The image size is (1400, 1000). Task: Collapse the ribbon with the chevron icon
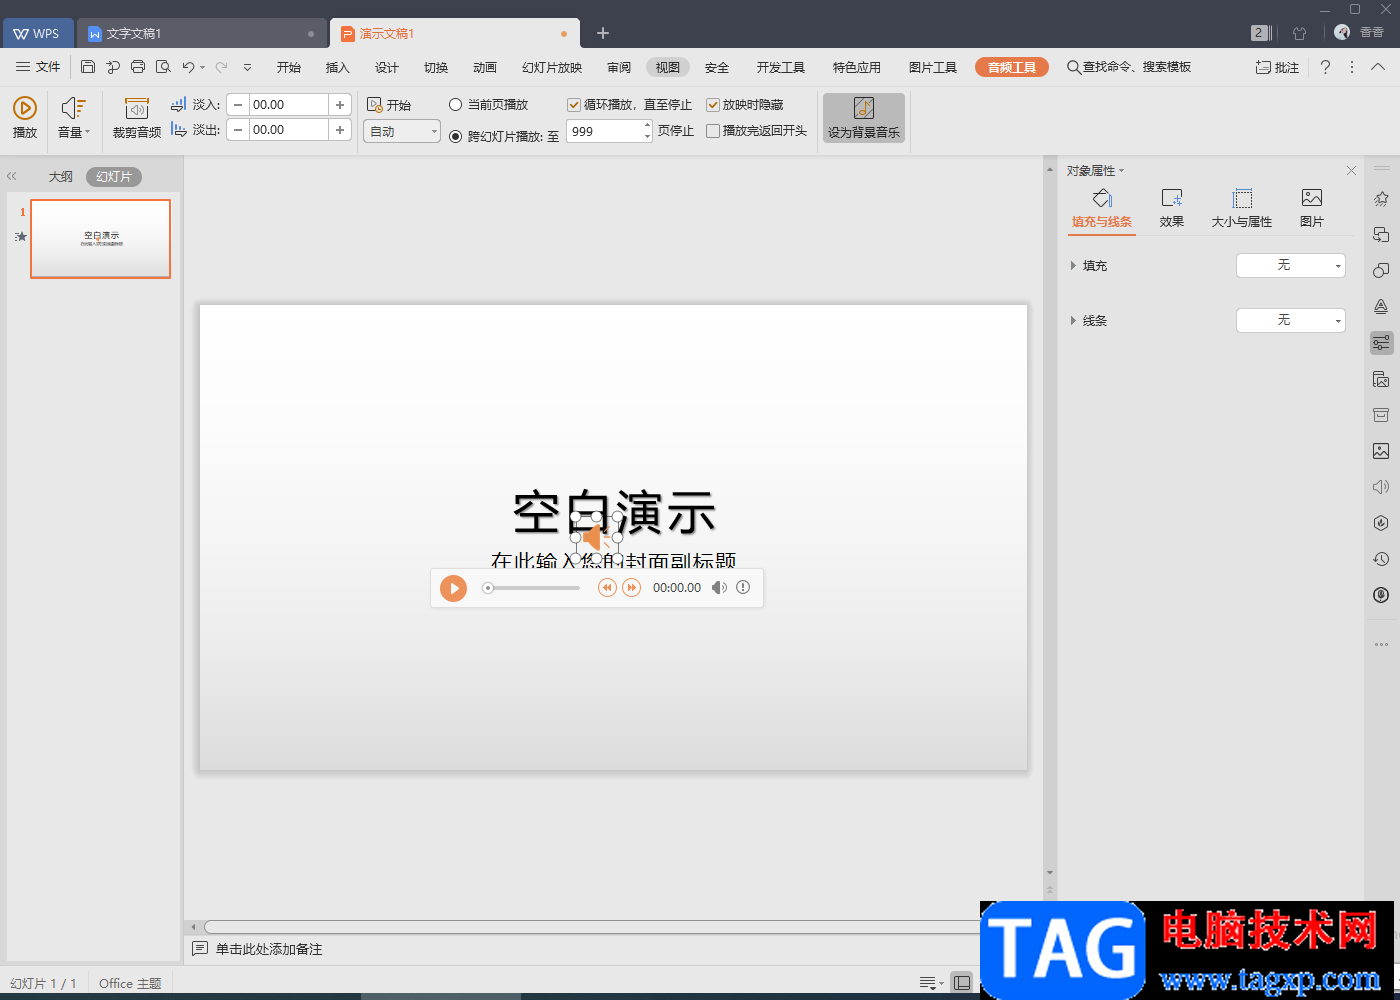1378,67
